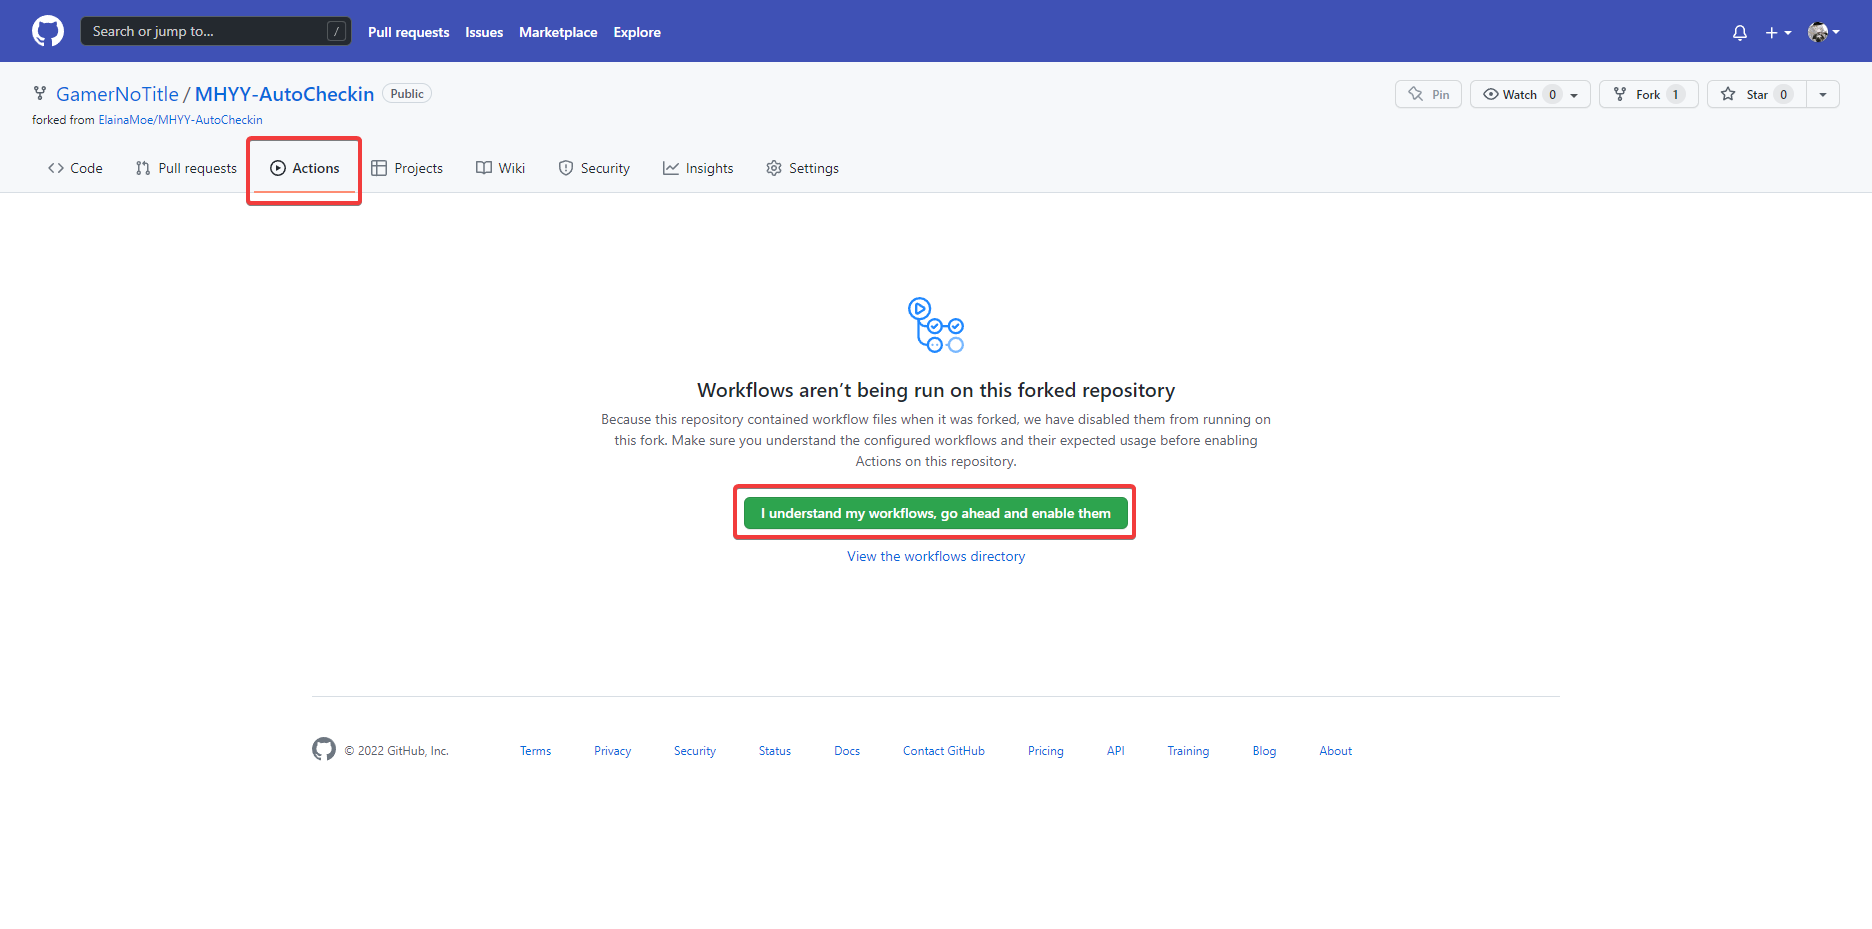This screenshot has width=1872, height=929.
Task: Open the Wiki tab
Action: (500, 168)
